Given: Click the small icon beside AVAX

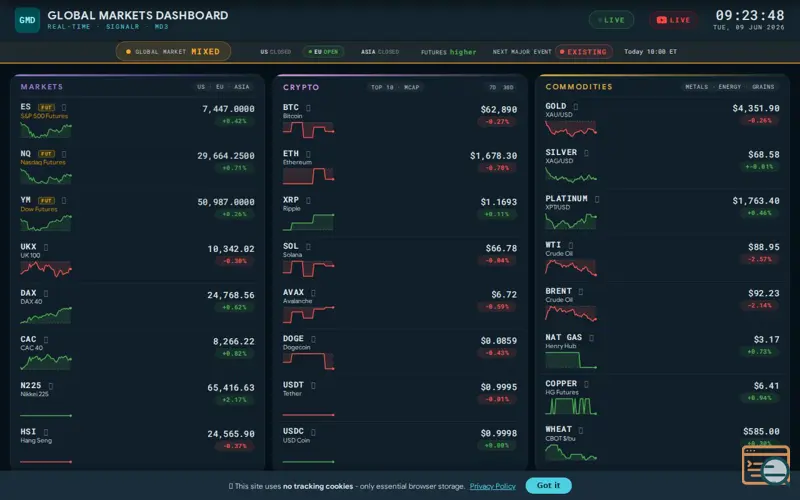Looking at the screenshot, I should pos(313,293).
